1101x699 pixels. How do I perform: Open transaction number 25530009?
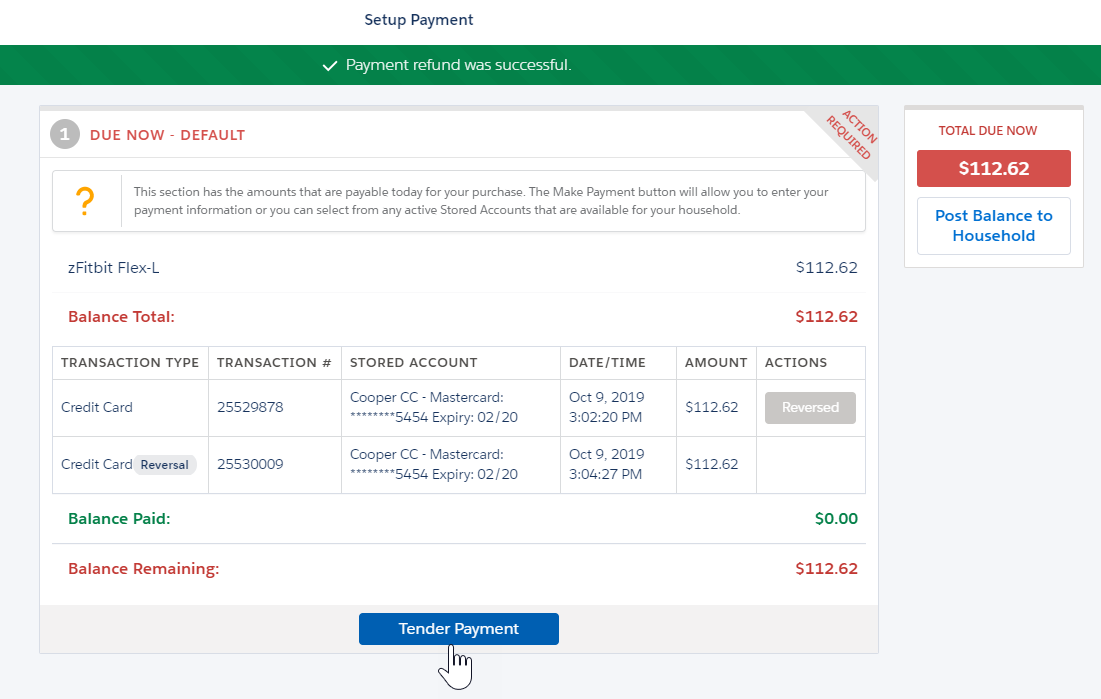pyautogui.click(x=251, y=464)
